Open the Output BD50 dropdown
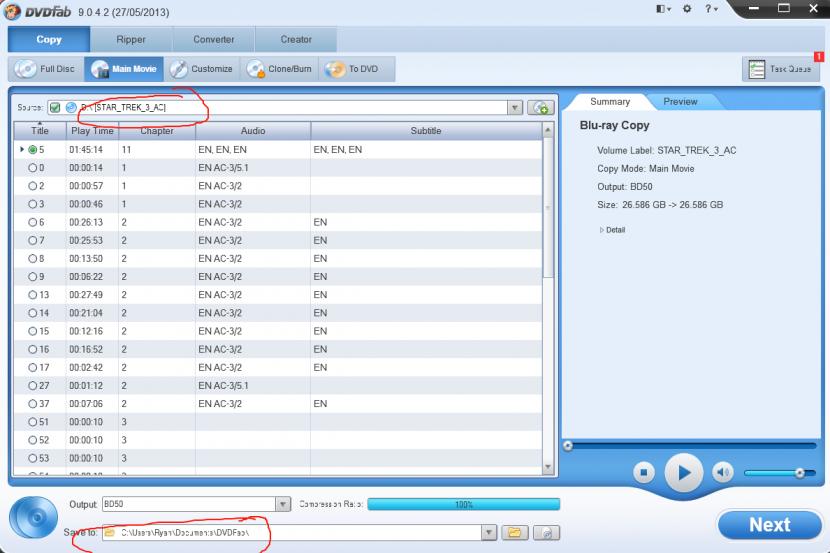830x553 pixels. (x=282, y=504)
